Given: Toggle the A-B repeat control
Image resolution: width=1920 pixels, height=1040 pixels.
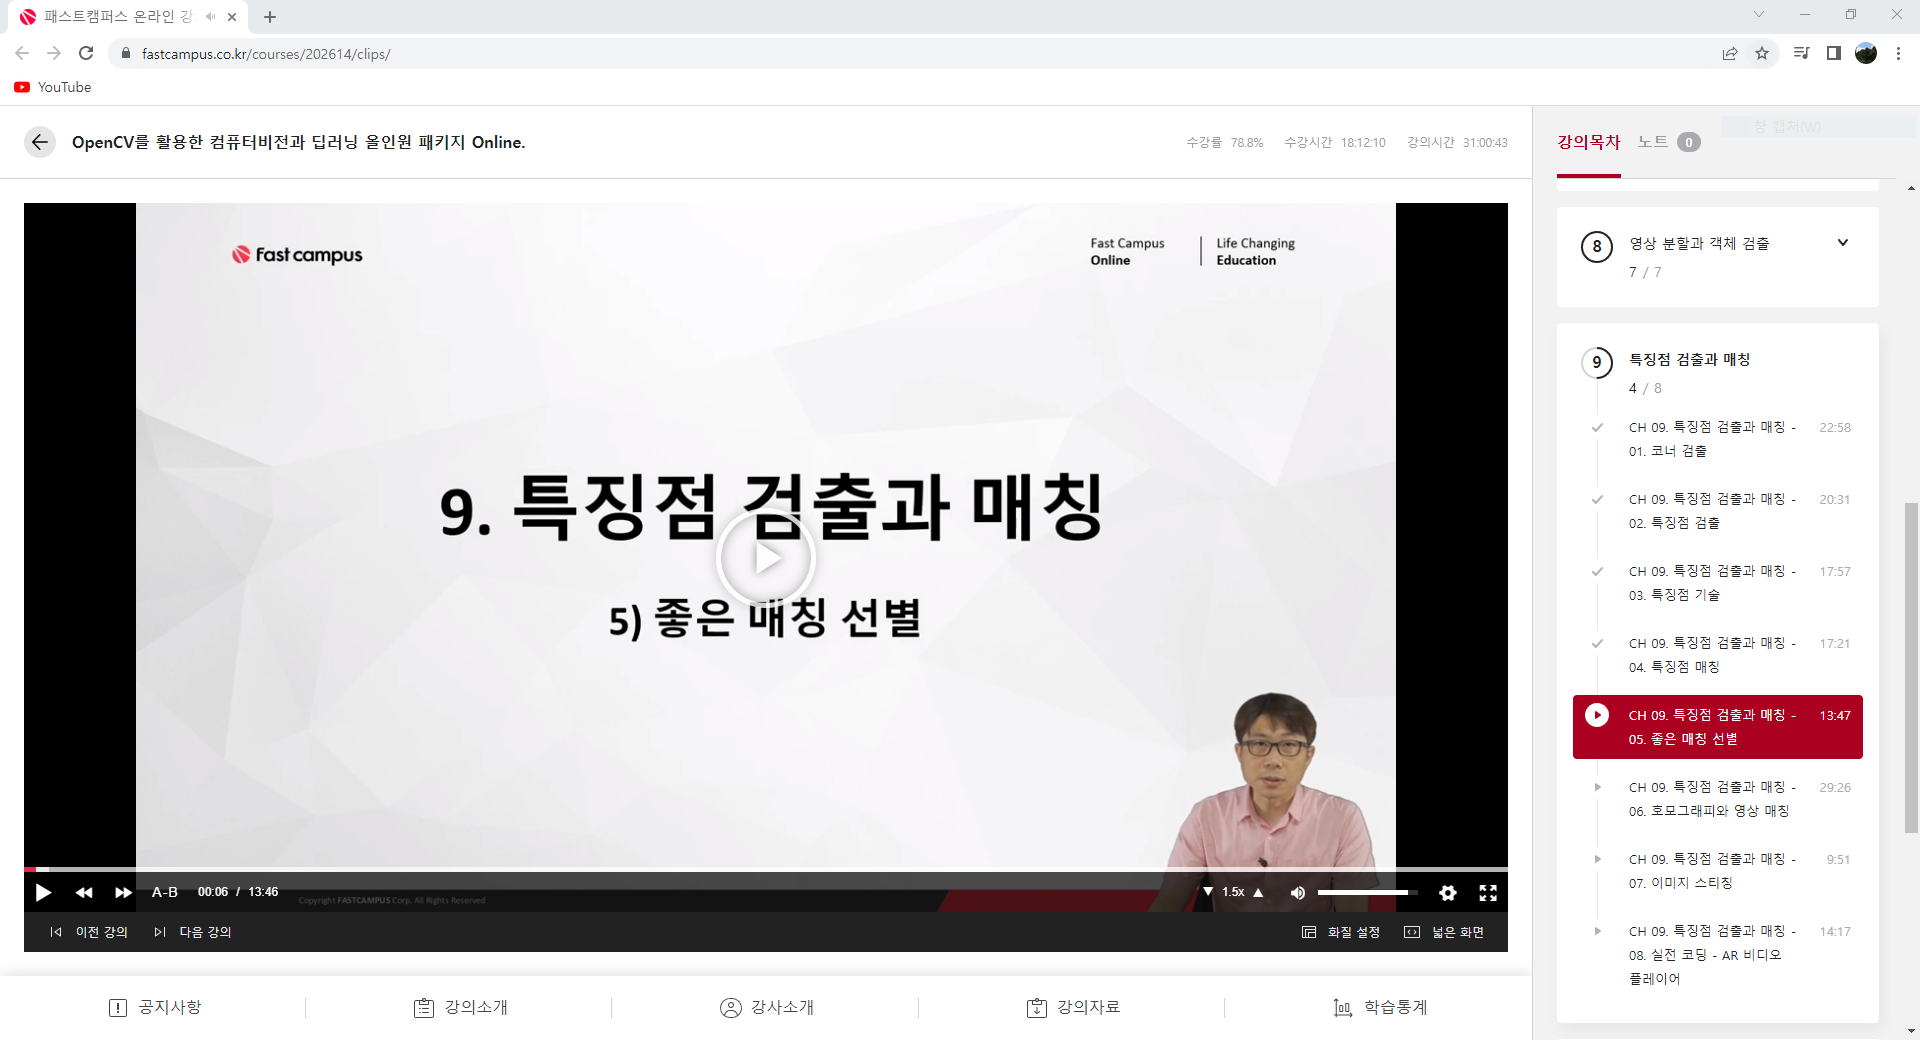Looking at the screenshot, I should pos(165,892).
